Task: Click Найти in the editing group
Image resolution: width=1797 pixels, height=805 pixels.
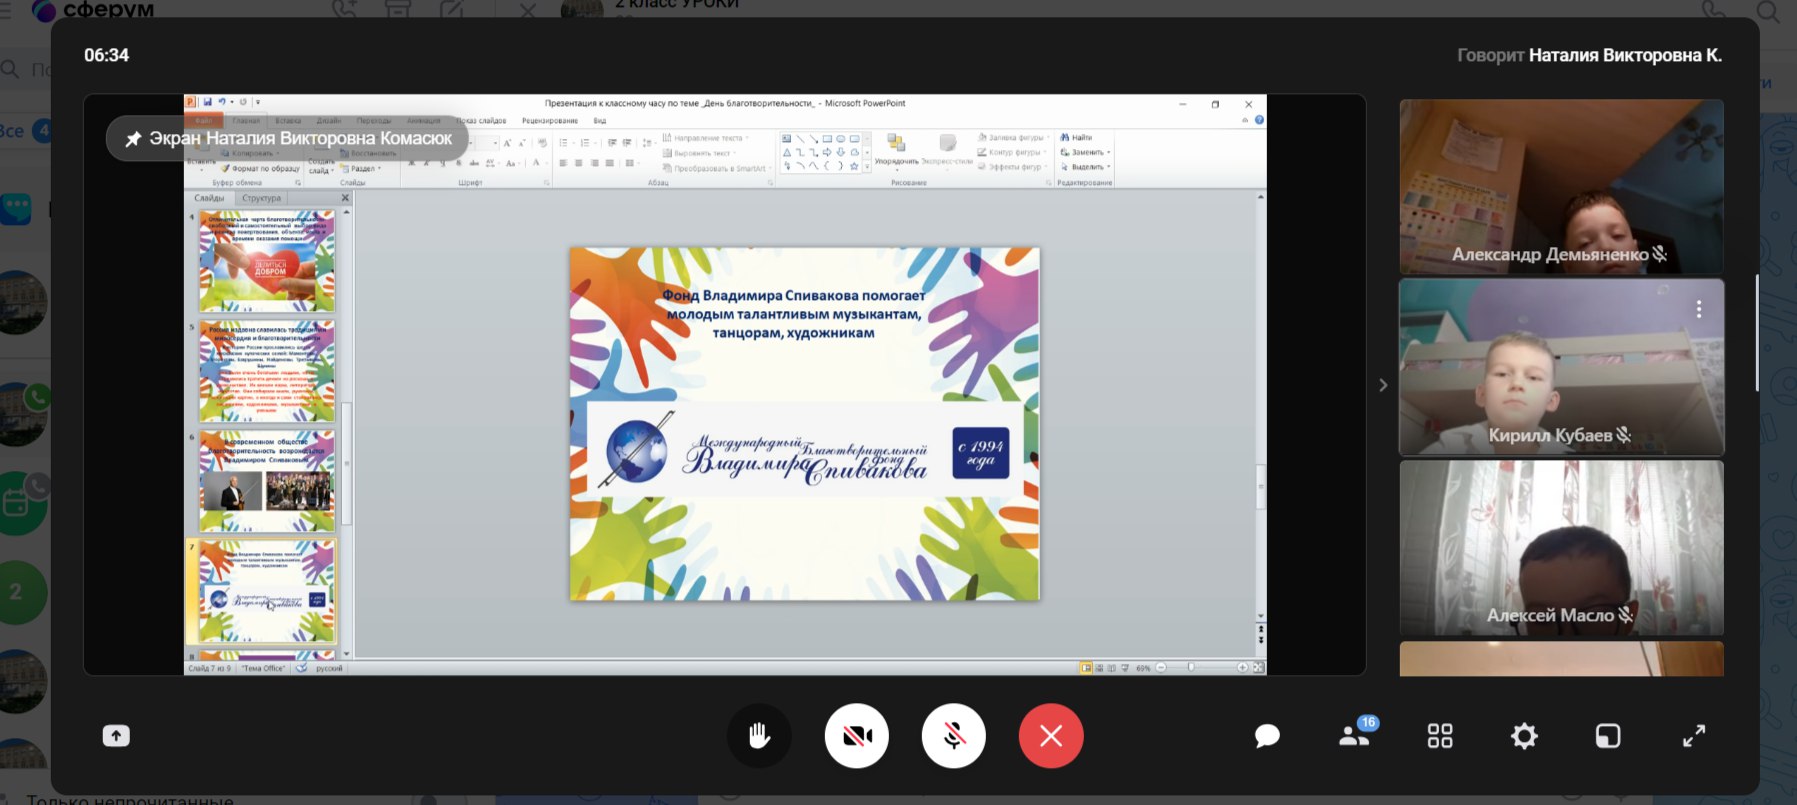Action: click(x=1077, y=137)
